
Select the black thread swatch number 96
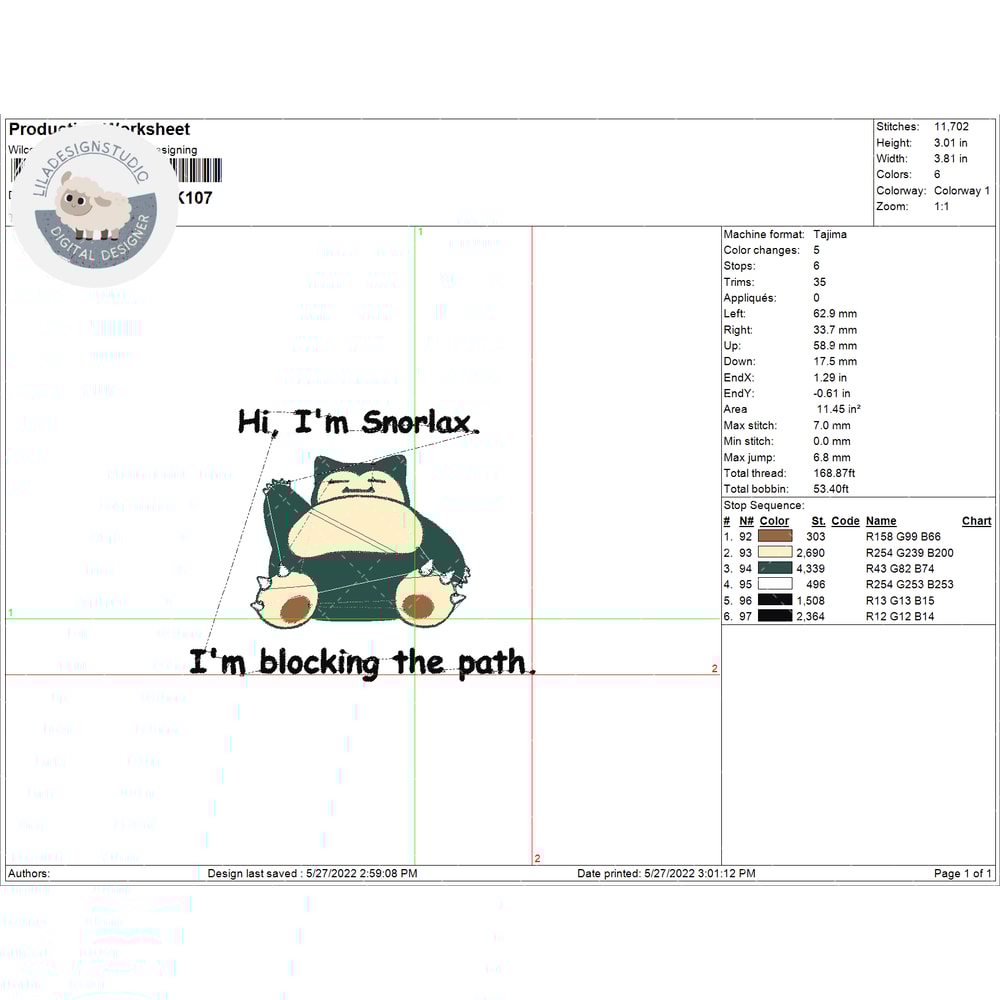click(x=775, y=601)
